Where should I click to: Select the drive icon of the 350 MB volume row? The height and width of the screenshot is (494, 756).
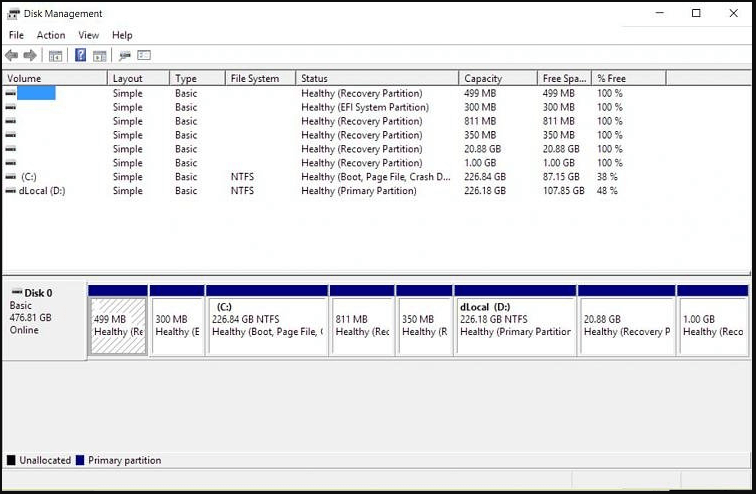point(11,135)
